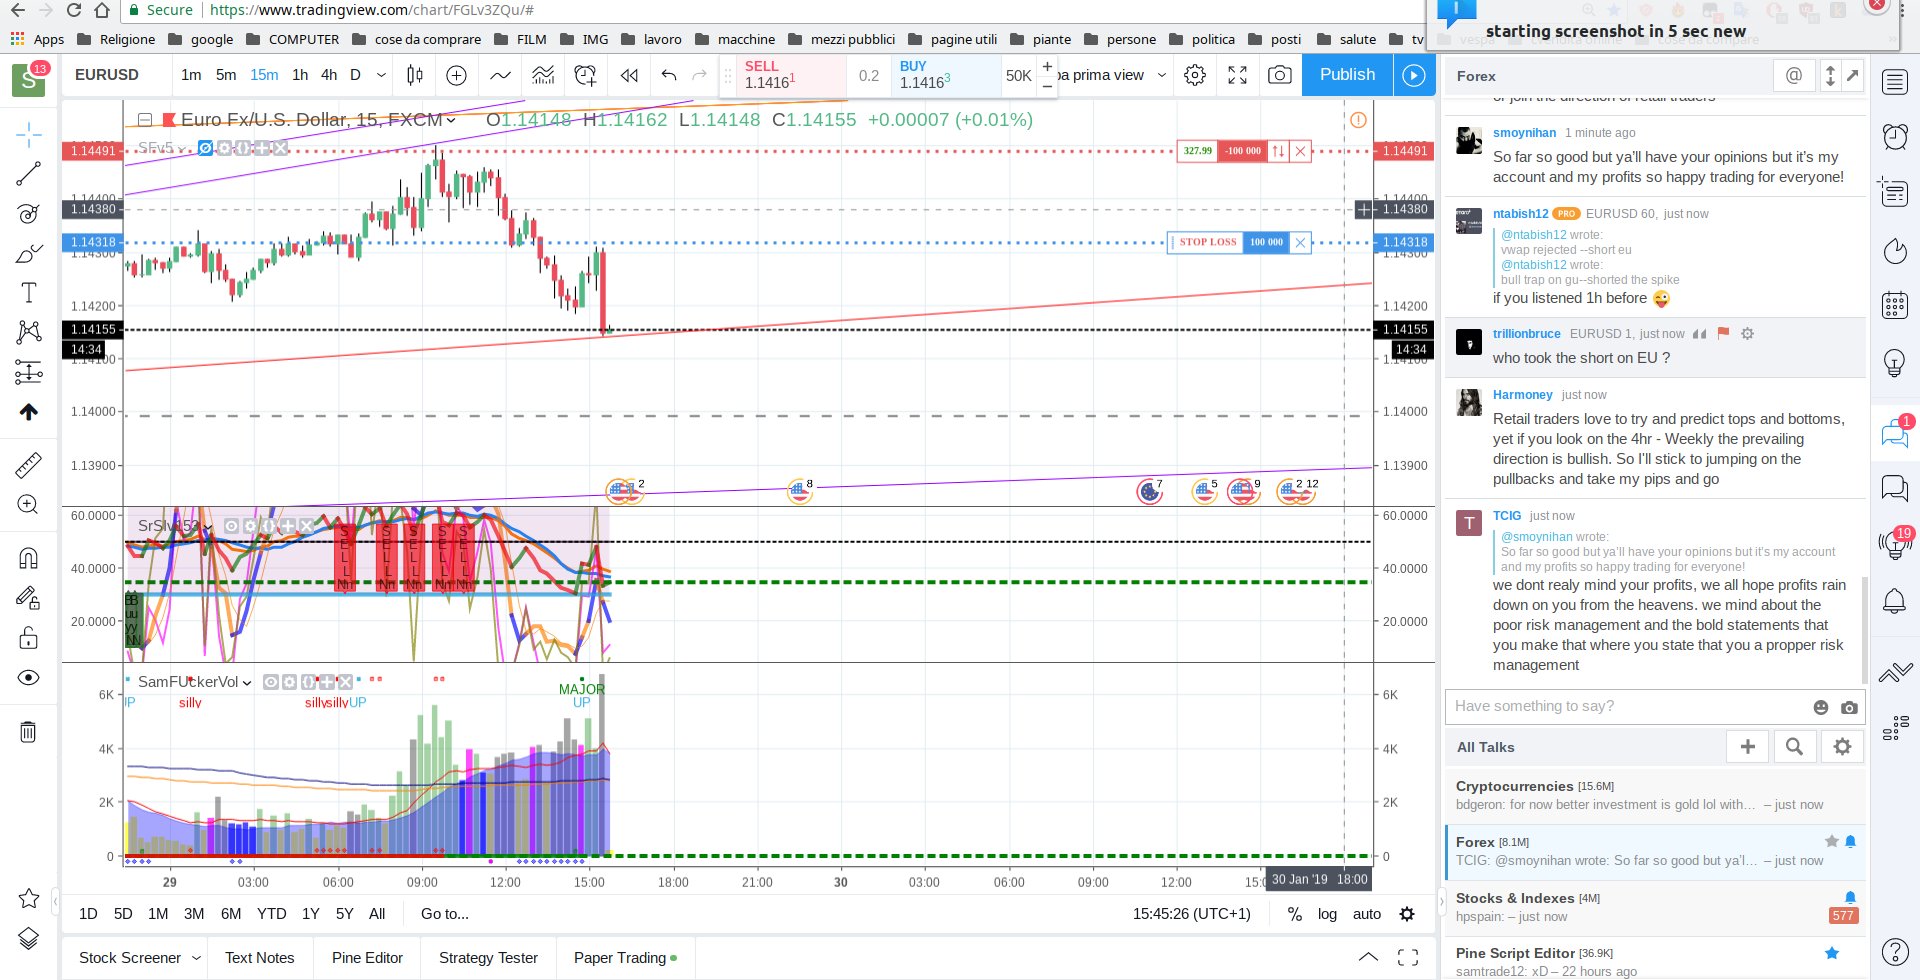The height and width of the screenshot is (980, 1920).
Task: Open help center question mark
Action: [x=1895, y=952]
